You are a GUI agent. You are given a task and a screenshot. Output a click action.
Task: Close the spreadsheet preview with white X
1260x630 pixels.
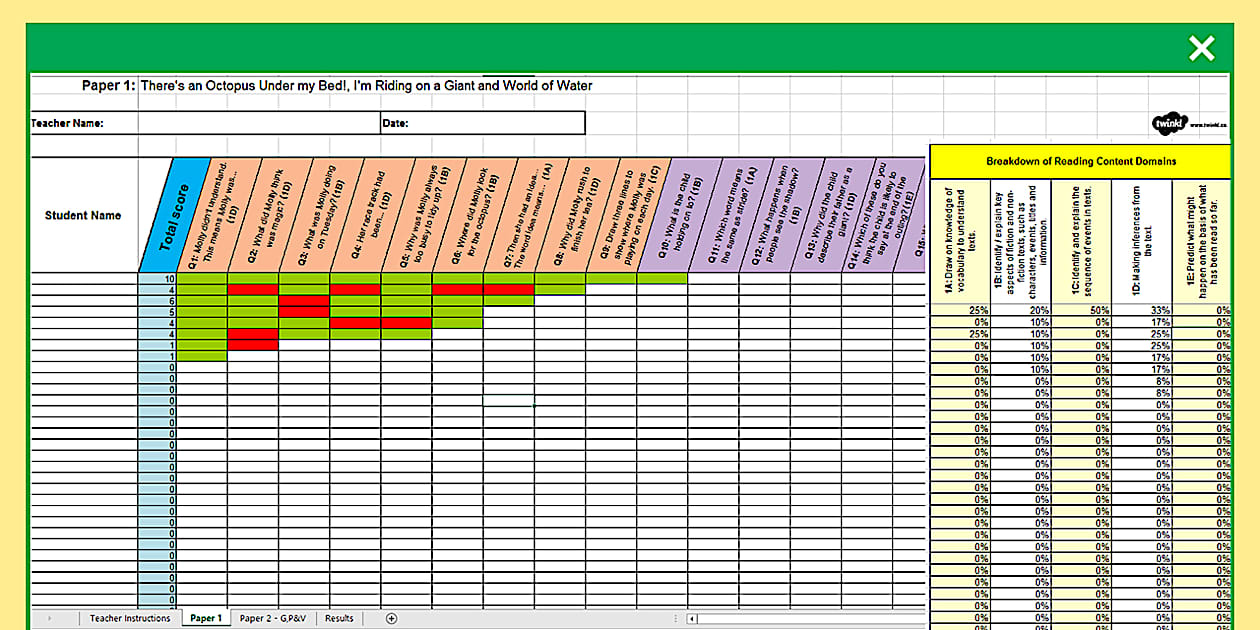tap(1201, 48)
